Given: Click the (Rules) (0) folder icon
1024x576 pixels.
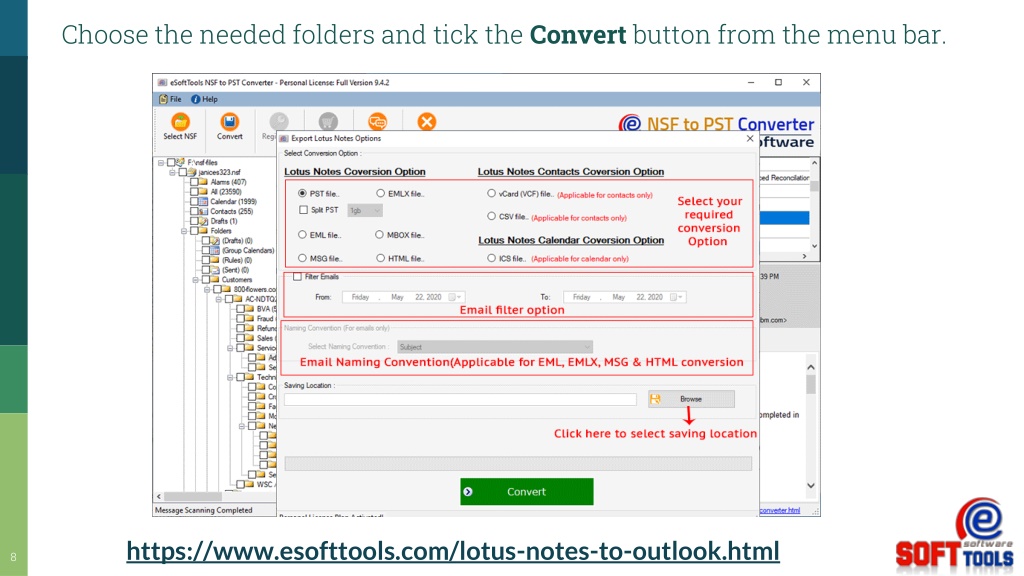Looking at the screenshot, I should click(216, 260).
